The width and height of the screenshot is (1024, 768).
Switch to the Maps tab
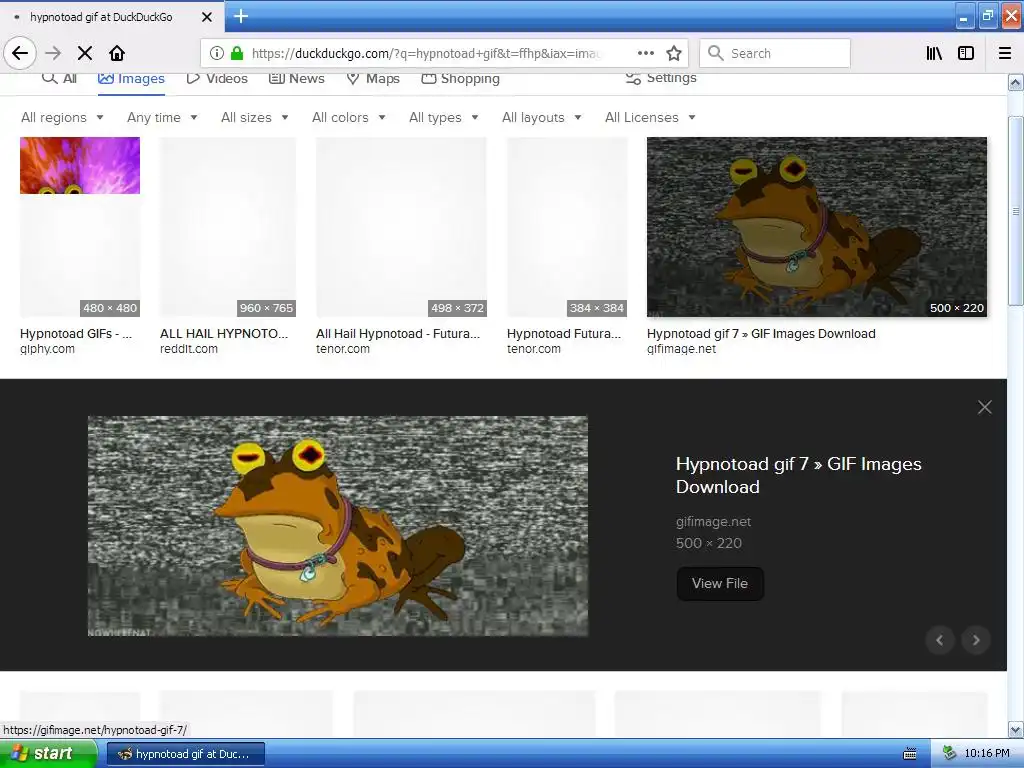373,78
